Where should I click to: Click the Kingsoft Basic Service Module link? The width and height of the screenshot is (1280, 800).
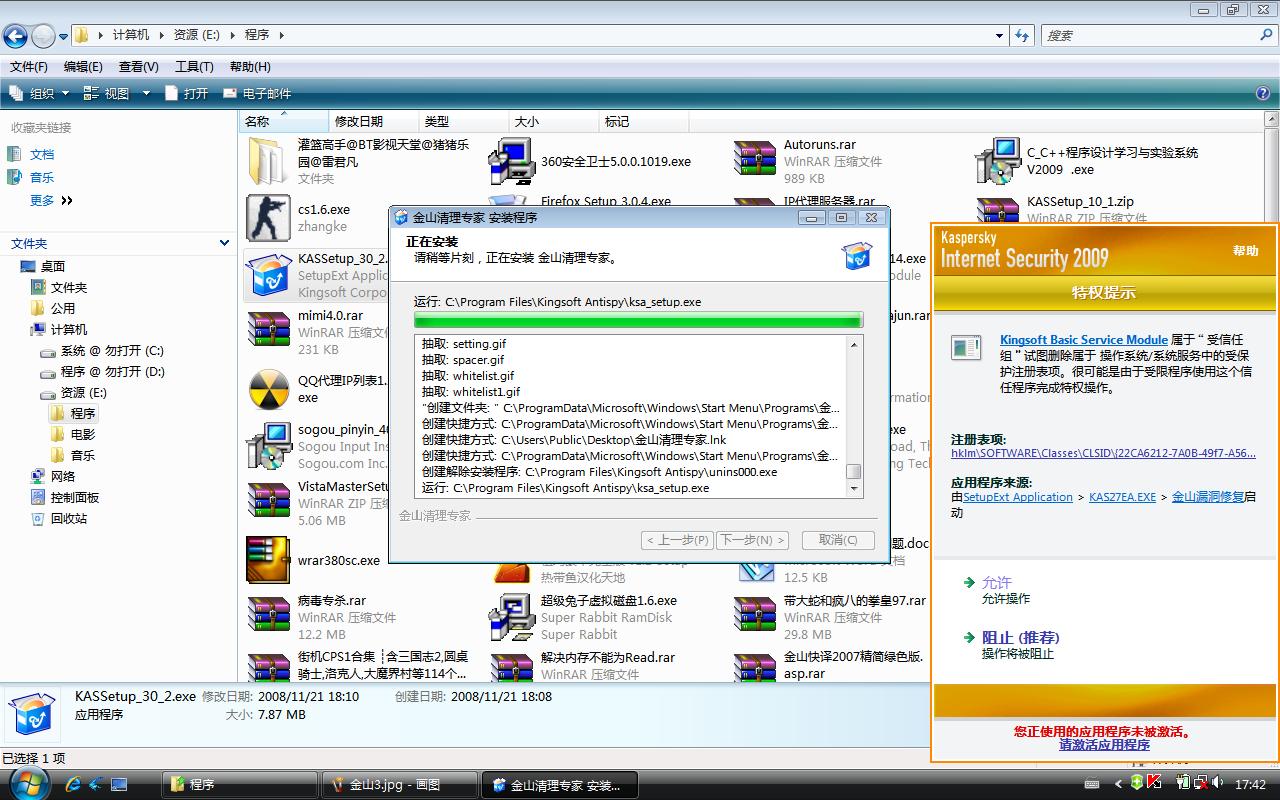[1084, 340]
